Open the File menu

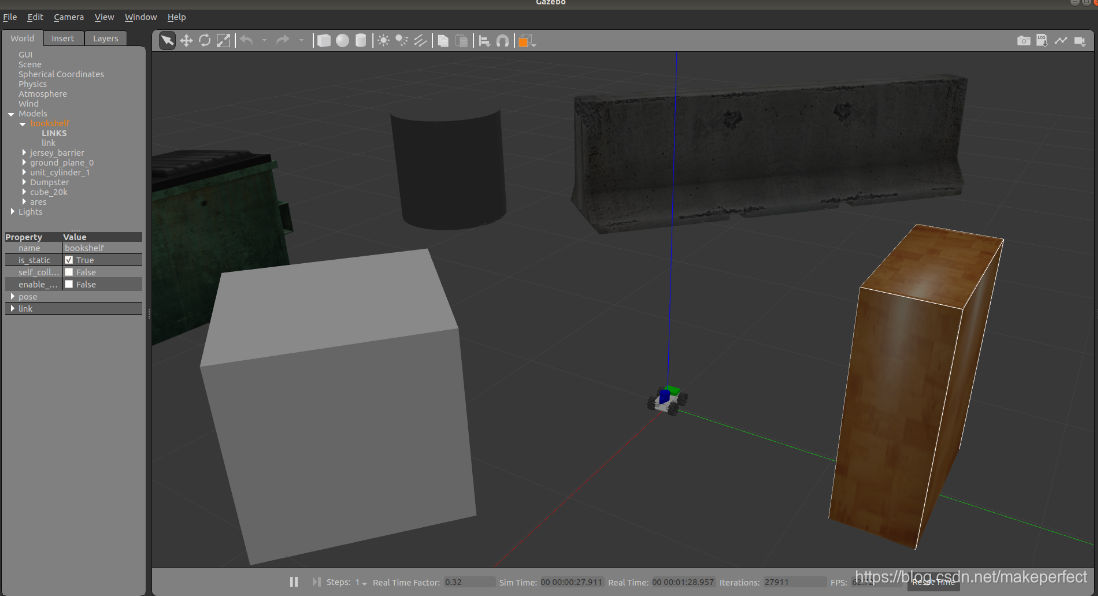pyautogui.click(x=10, y=17)
